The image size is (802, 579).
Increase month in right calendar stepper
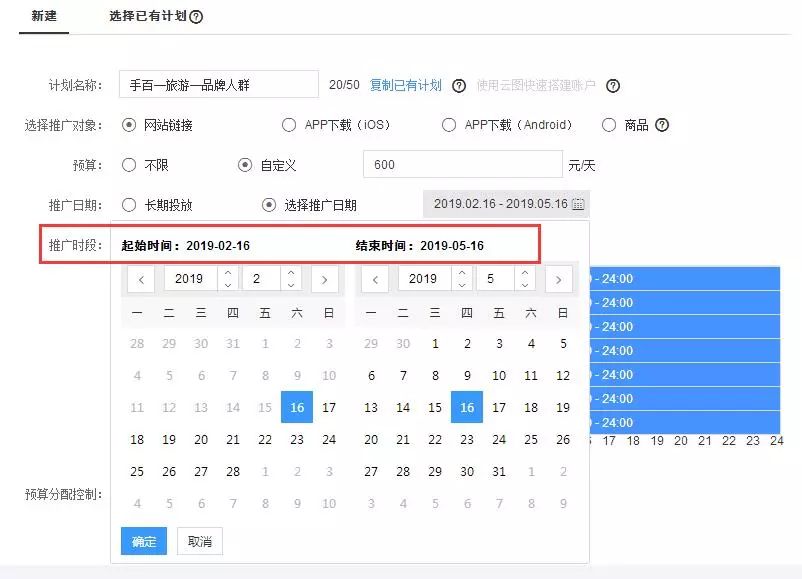tap(525, 273)
